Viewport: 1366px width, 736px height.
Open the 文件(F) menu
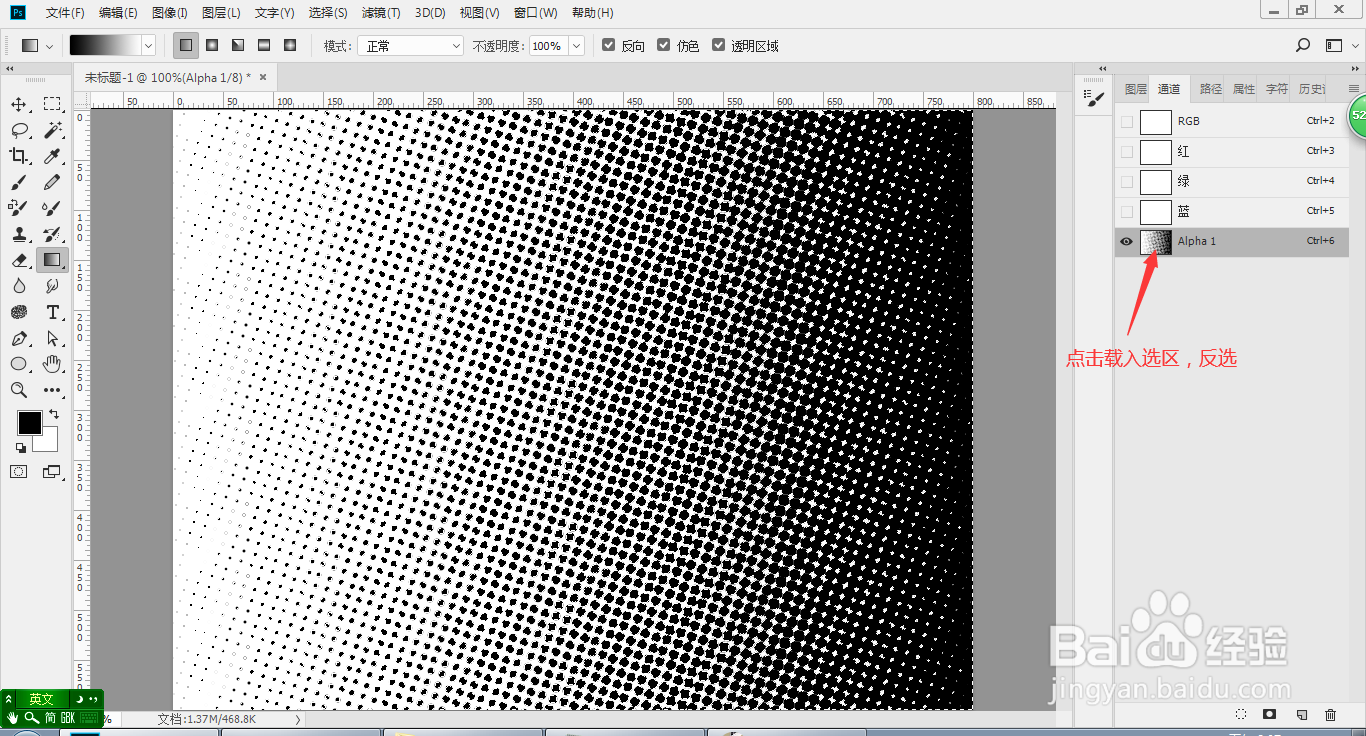pyautogui.click(x=65, y=13)
